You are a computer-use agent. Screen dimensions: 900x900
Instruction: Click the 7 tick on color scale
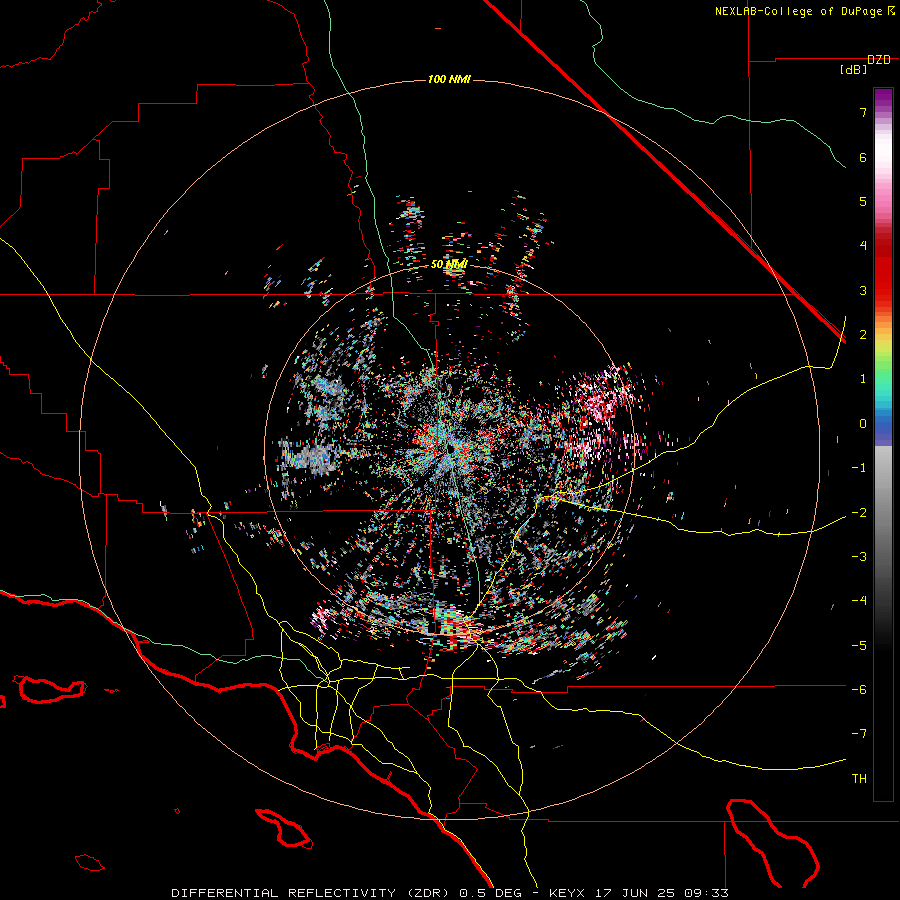point(863,112)
